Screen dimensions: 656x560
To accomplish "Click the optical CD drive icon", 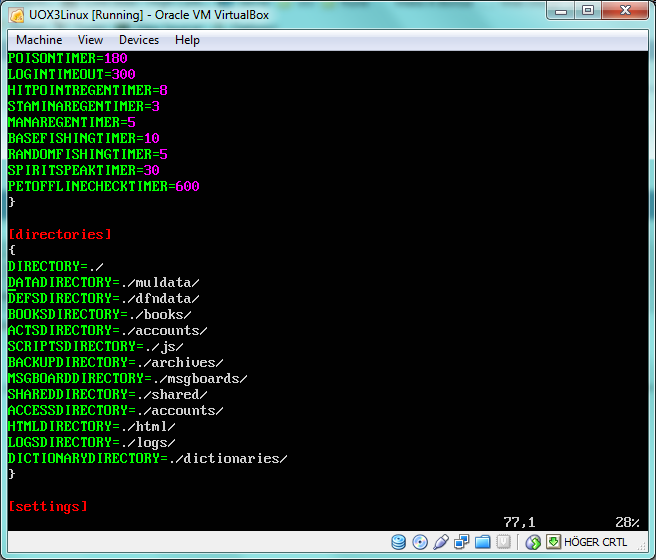I will 420,542.
